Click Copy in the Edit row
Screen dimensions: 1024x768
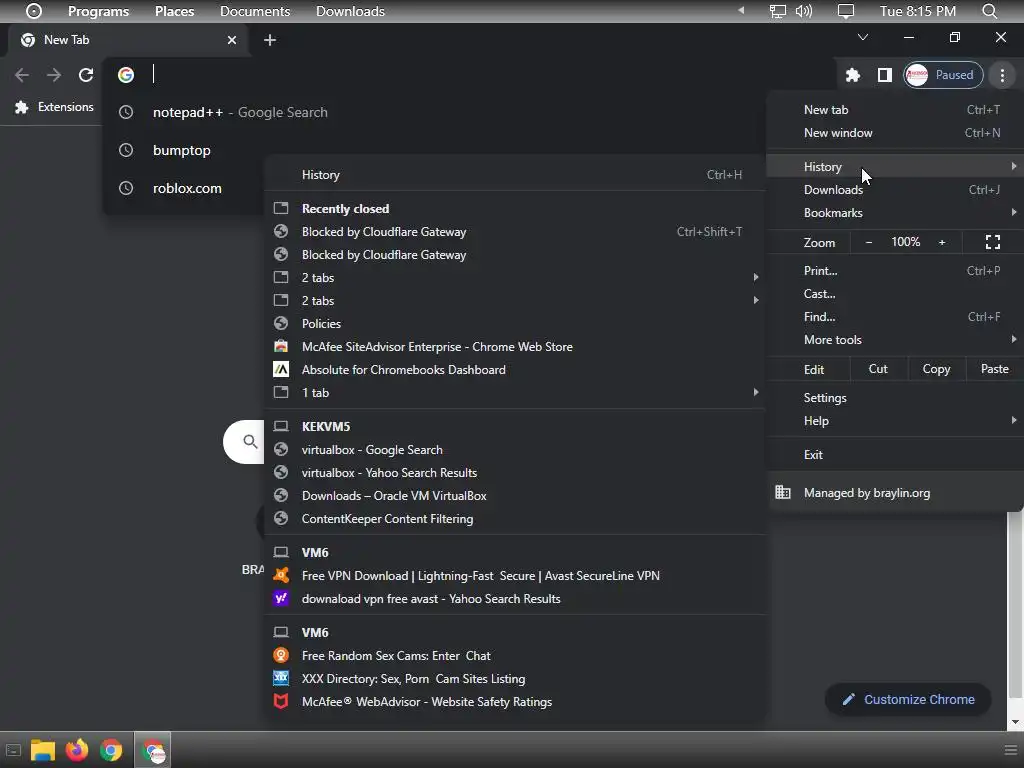click(936, 369)
